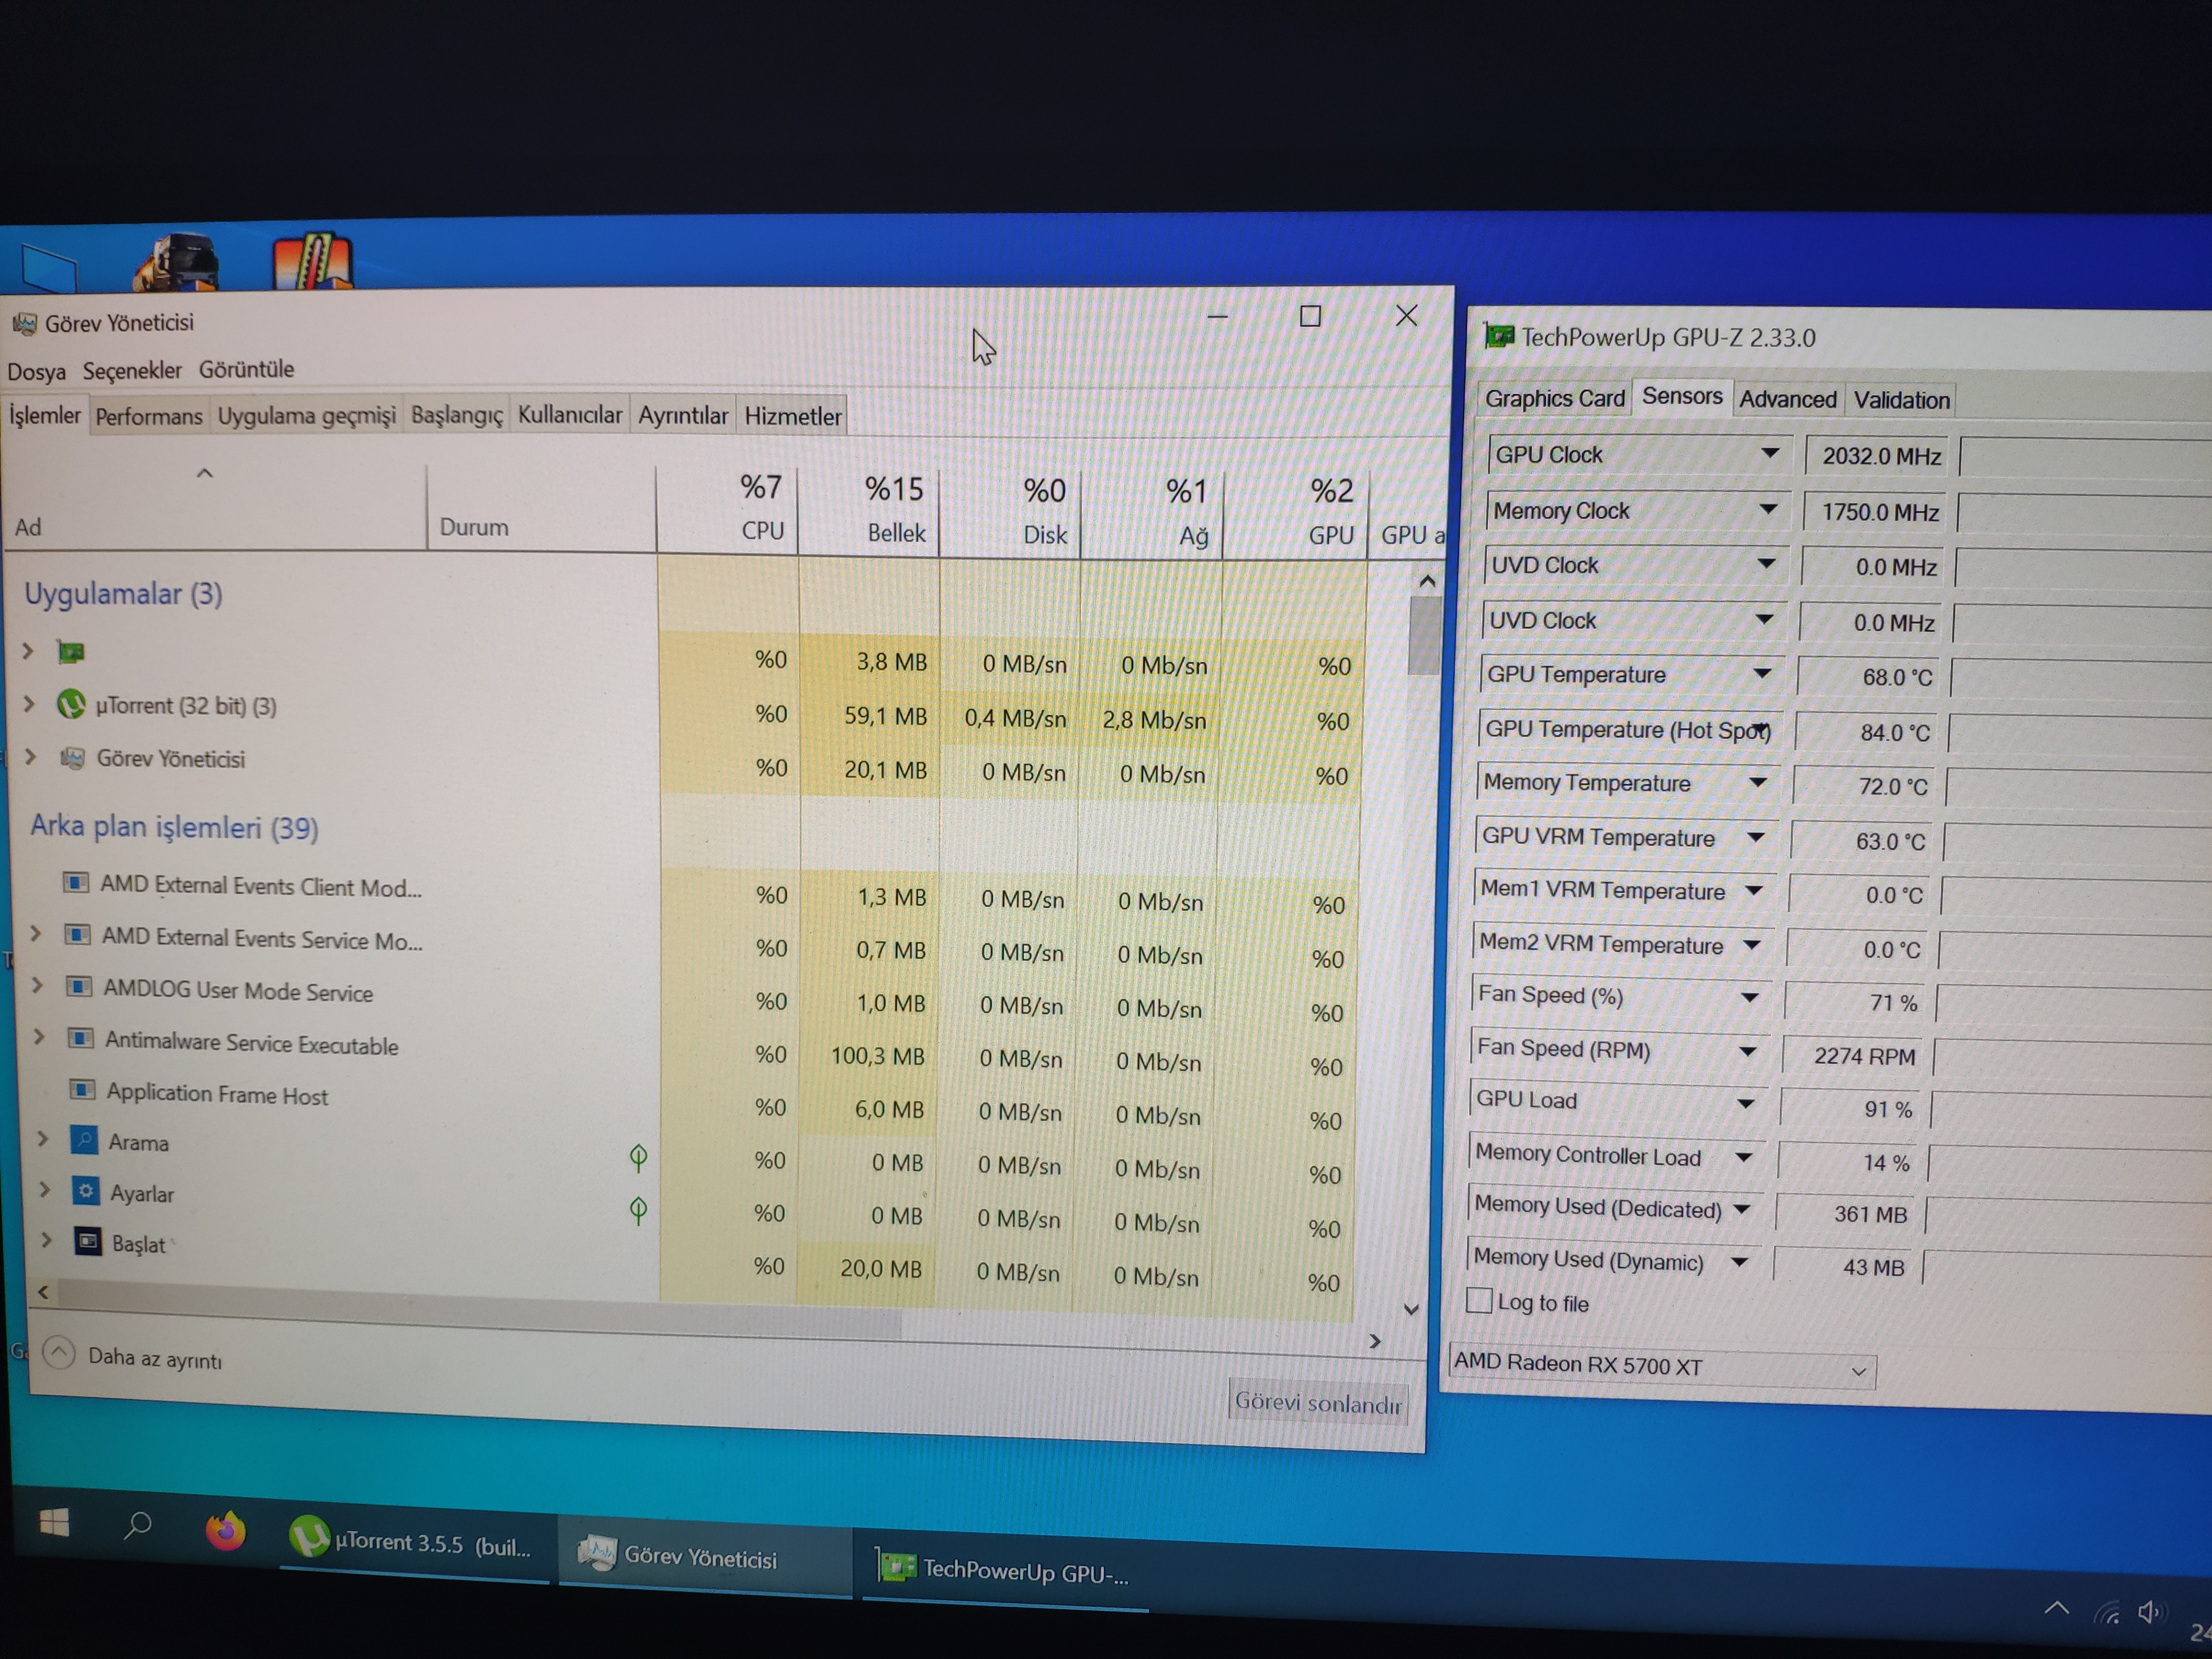The height and width of the screenshot is (1659, 2212).
Task: Open the Seçenekler menu
Action: tap(132, 370)
